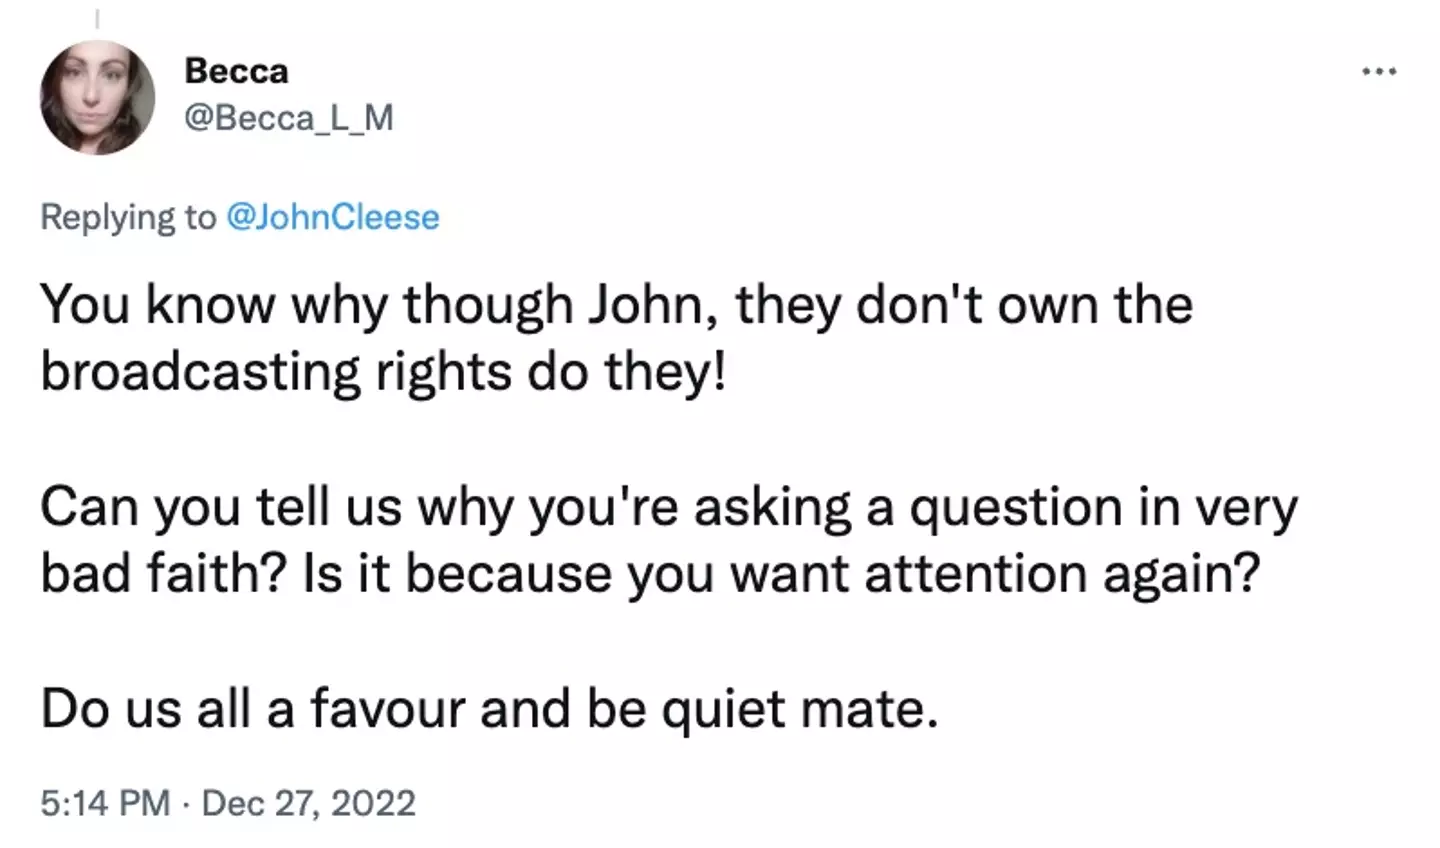Click the 5:14 PM timestamp

(x=105, y=803)
